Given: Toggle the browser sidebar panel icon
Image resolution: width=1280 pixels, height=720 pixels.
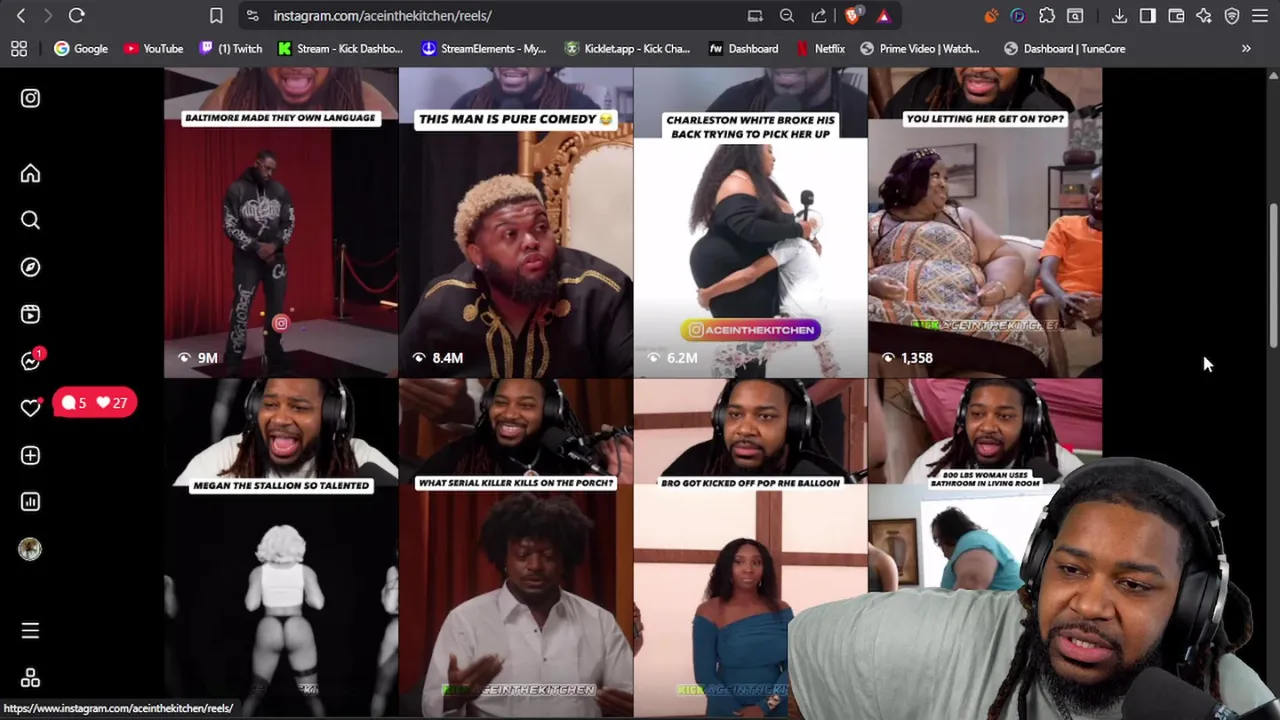Looking at the screenshot, I should 1148,16.
